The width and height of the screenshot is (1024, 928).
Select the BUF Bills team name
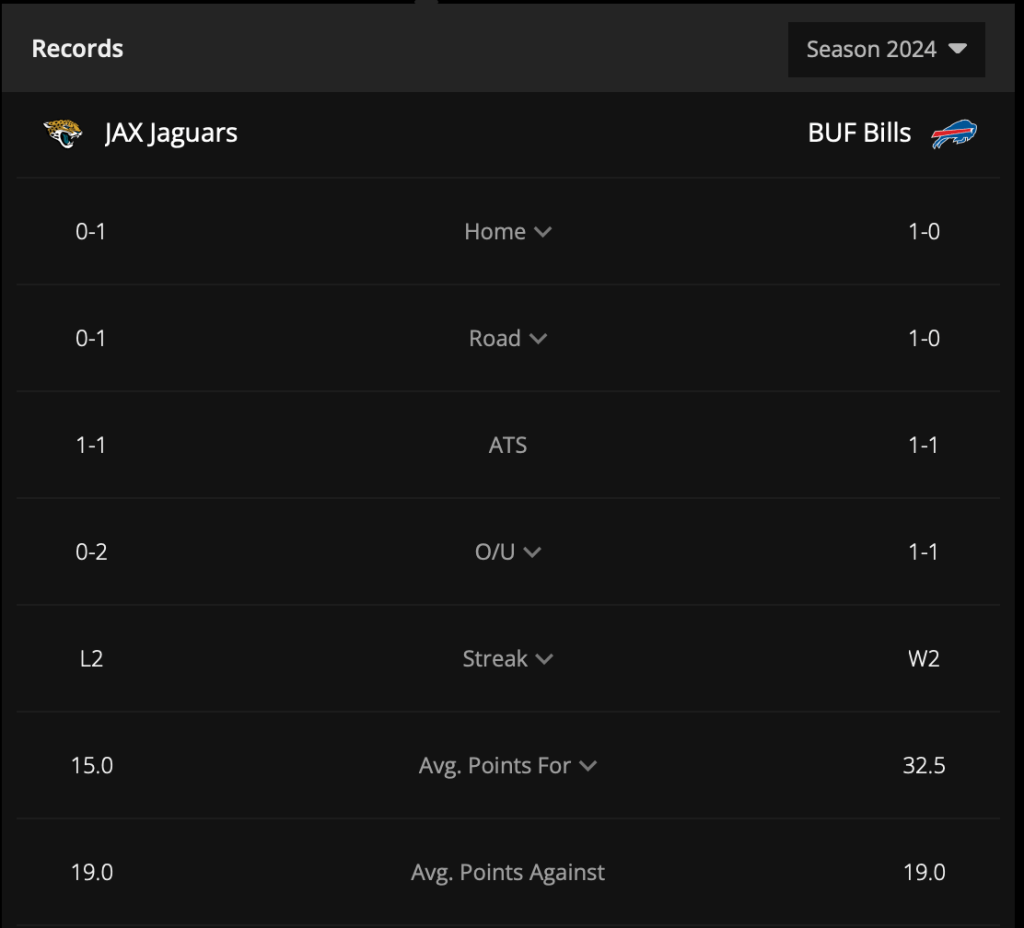click(x=859, y=133)
